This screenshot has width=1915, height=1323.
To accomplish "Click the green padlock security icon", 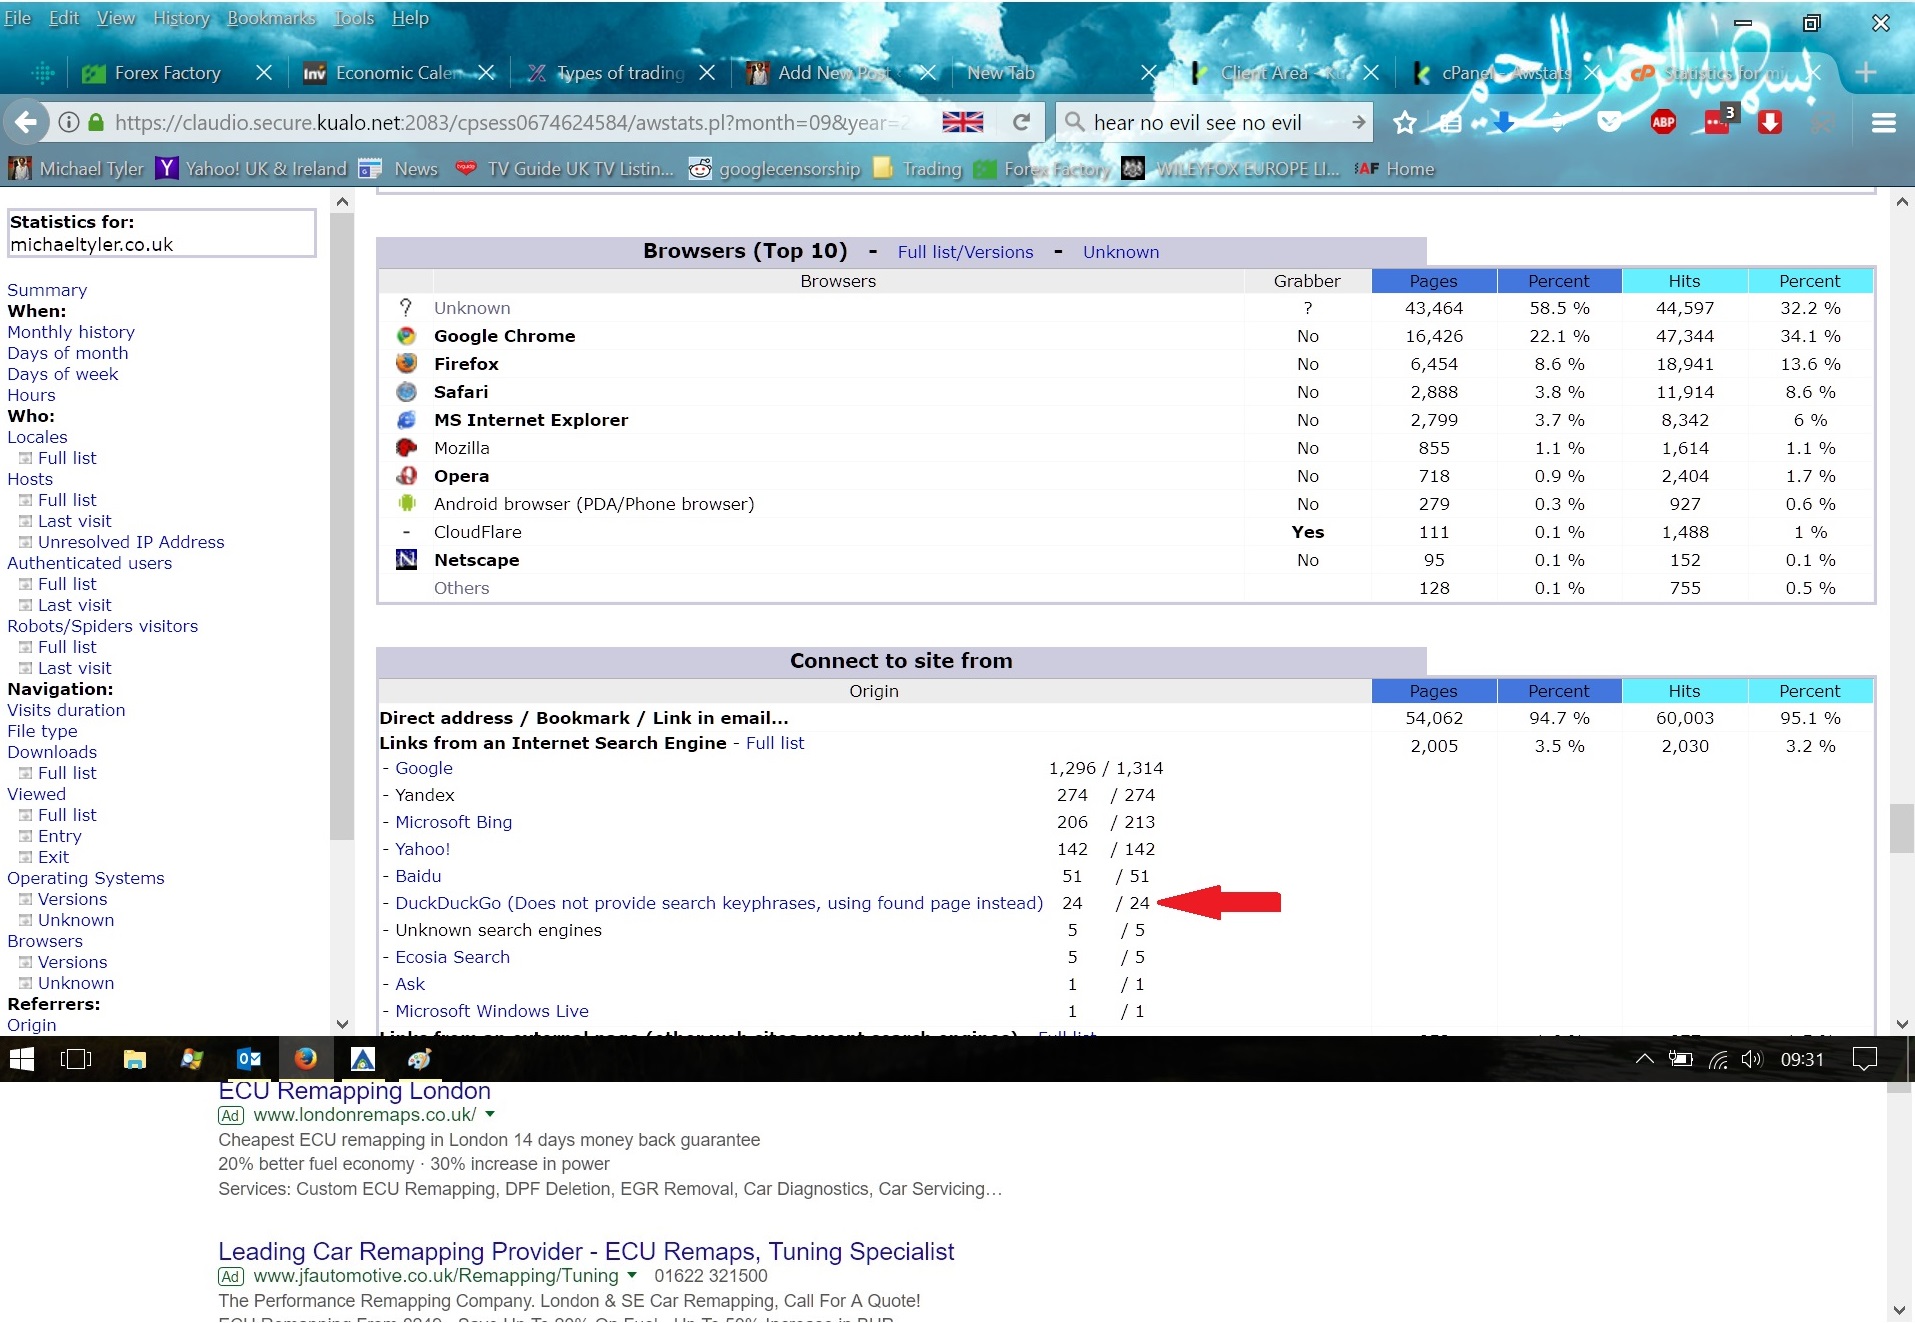I will tap(96, 122).
